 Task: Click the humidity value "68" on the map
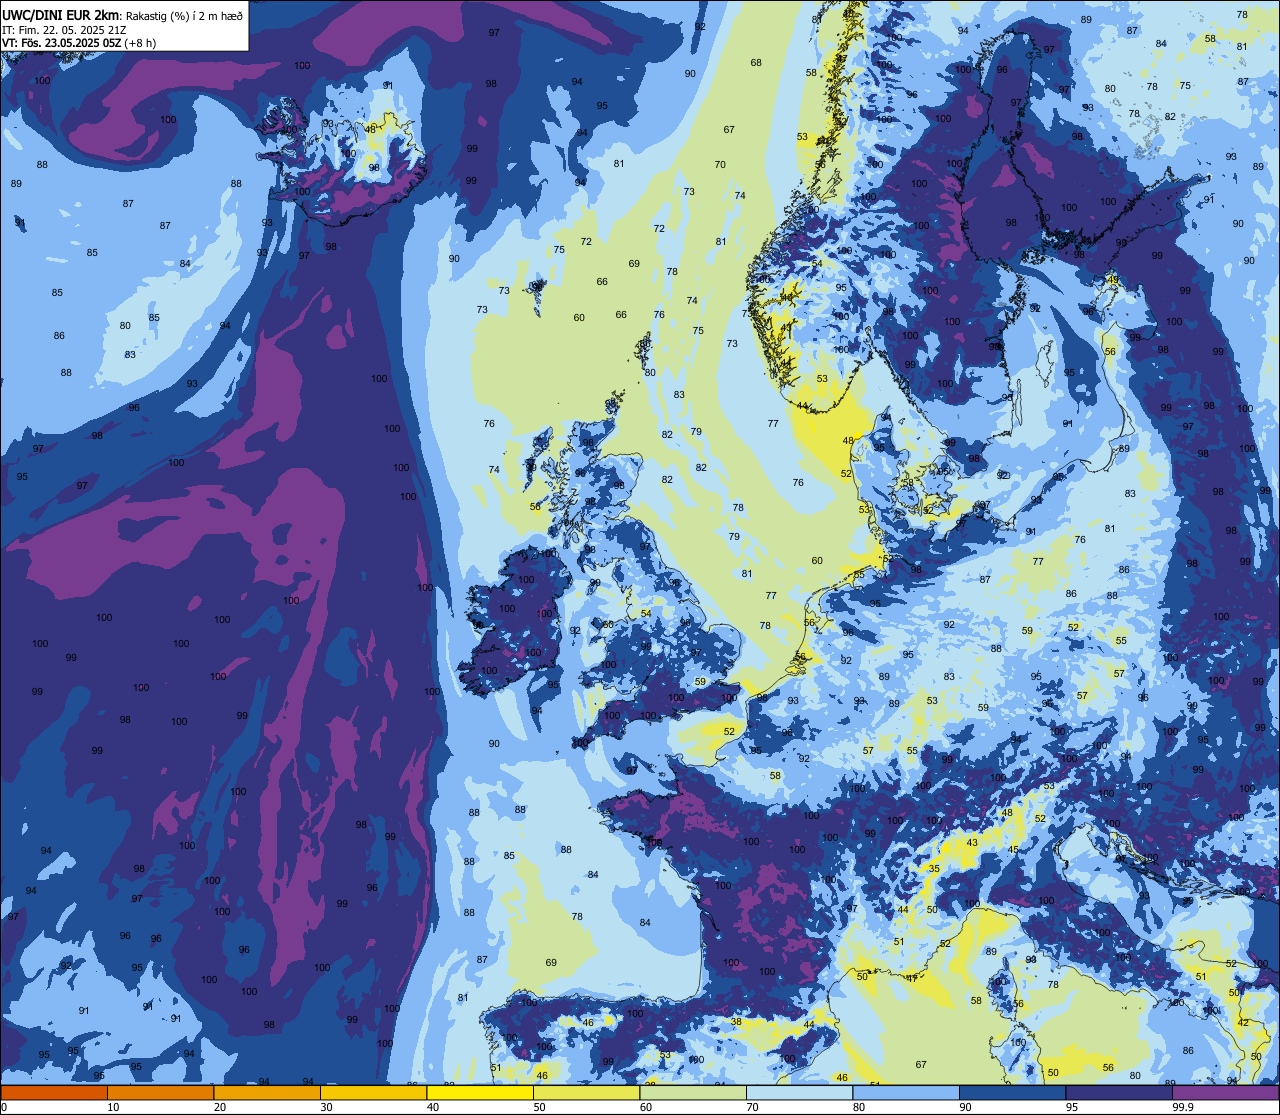pos(756,63)
